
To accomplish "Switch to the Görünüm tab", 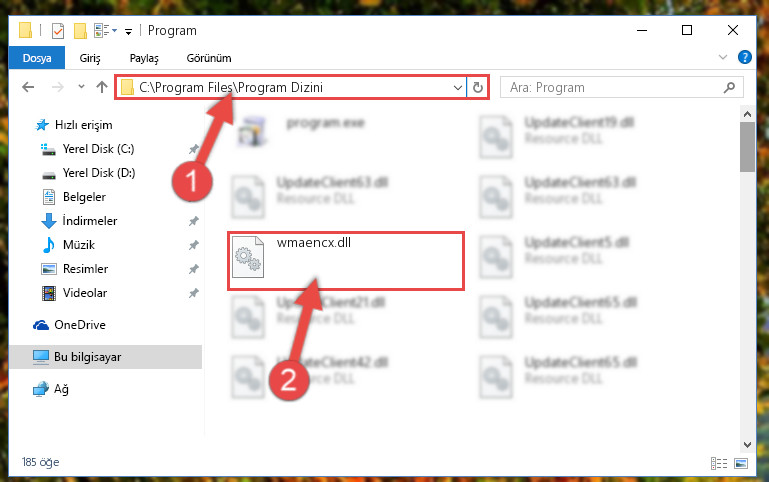I will pyautogui.click(x=209, y=58).
